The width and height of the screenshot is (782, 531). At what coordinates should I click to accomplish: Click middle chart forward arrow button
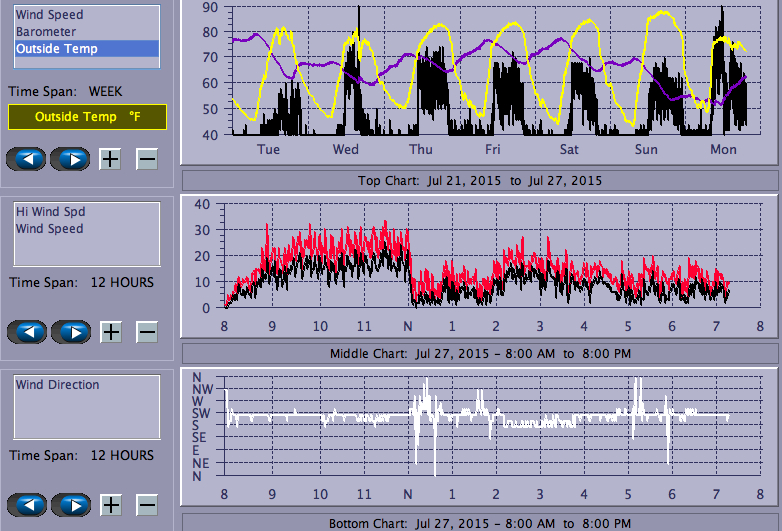70,332
